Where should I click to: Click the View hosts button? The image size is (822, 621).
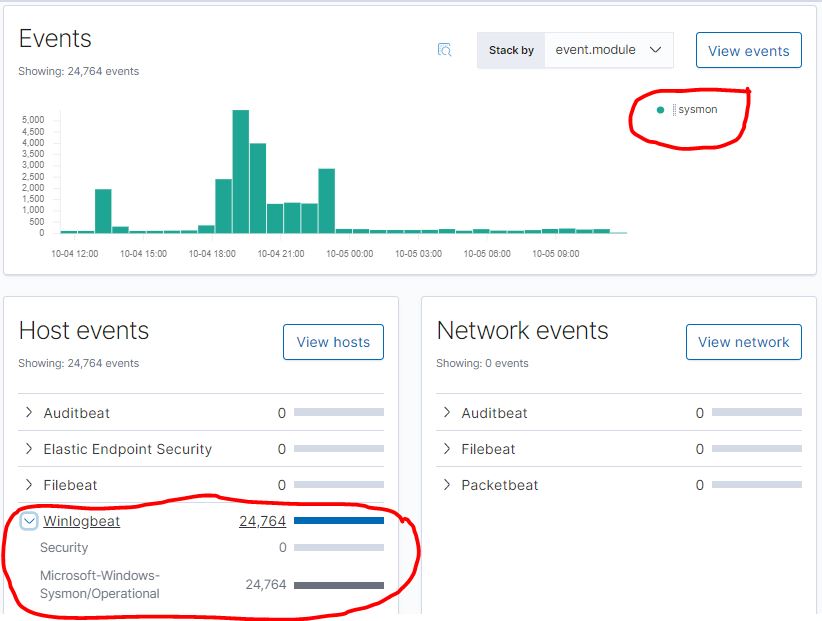pos(333,342)
